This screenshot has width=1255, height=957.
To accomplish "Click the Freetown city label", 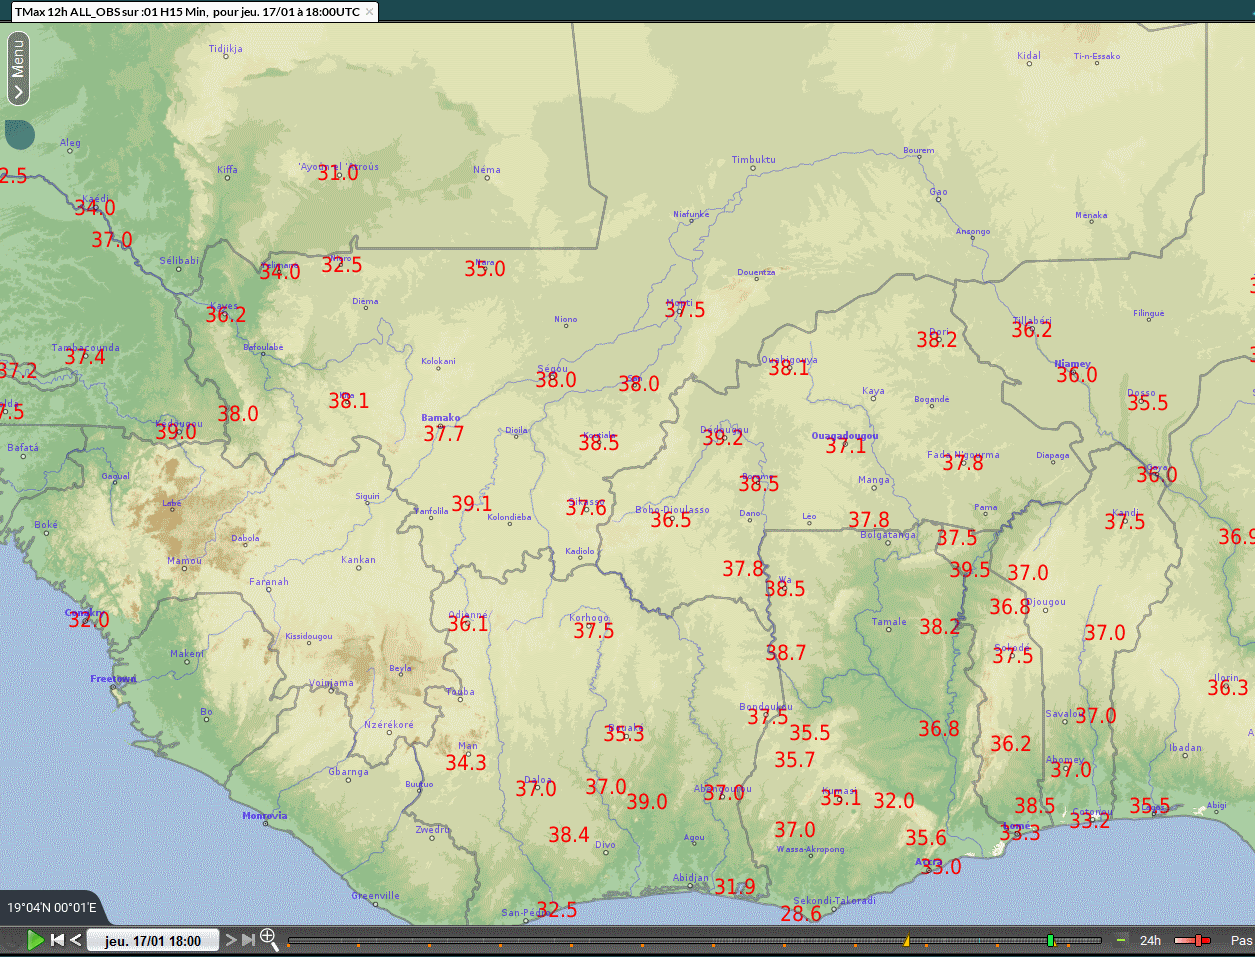I will [x=113, y=679].
